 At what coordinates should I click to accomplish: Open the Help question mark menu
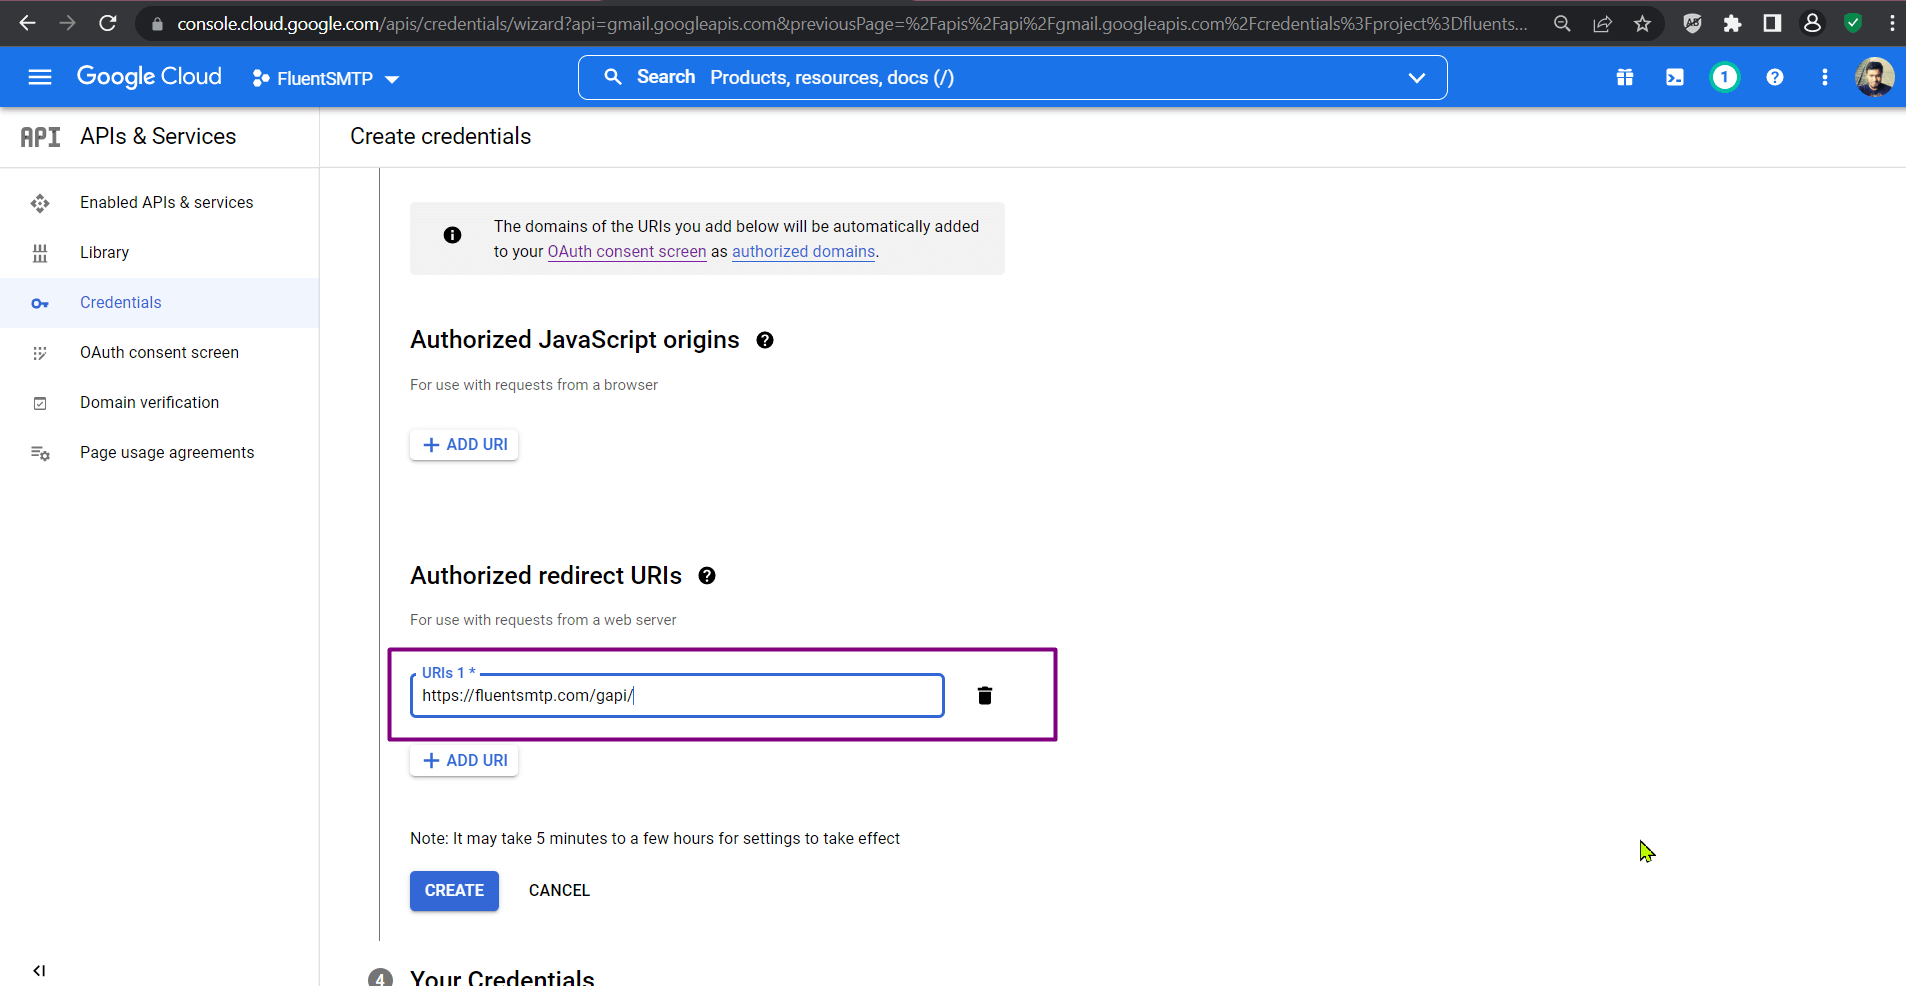(1775, 77)
